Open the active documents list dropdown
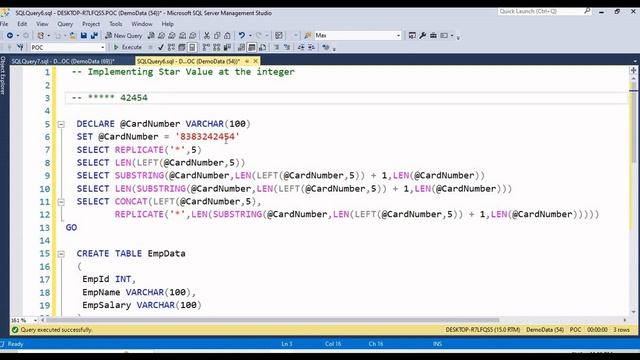The image size is (640, 360). (635, 61)
